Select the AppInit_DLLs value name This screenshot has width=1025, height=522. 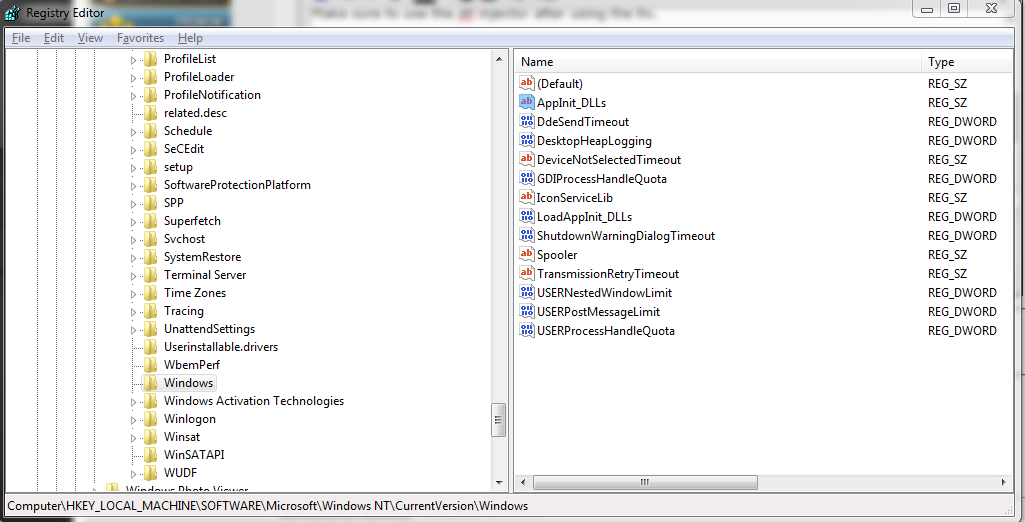(x=571, y=103)
